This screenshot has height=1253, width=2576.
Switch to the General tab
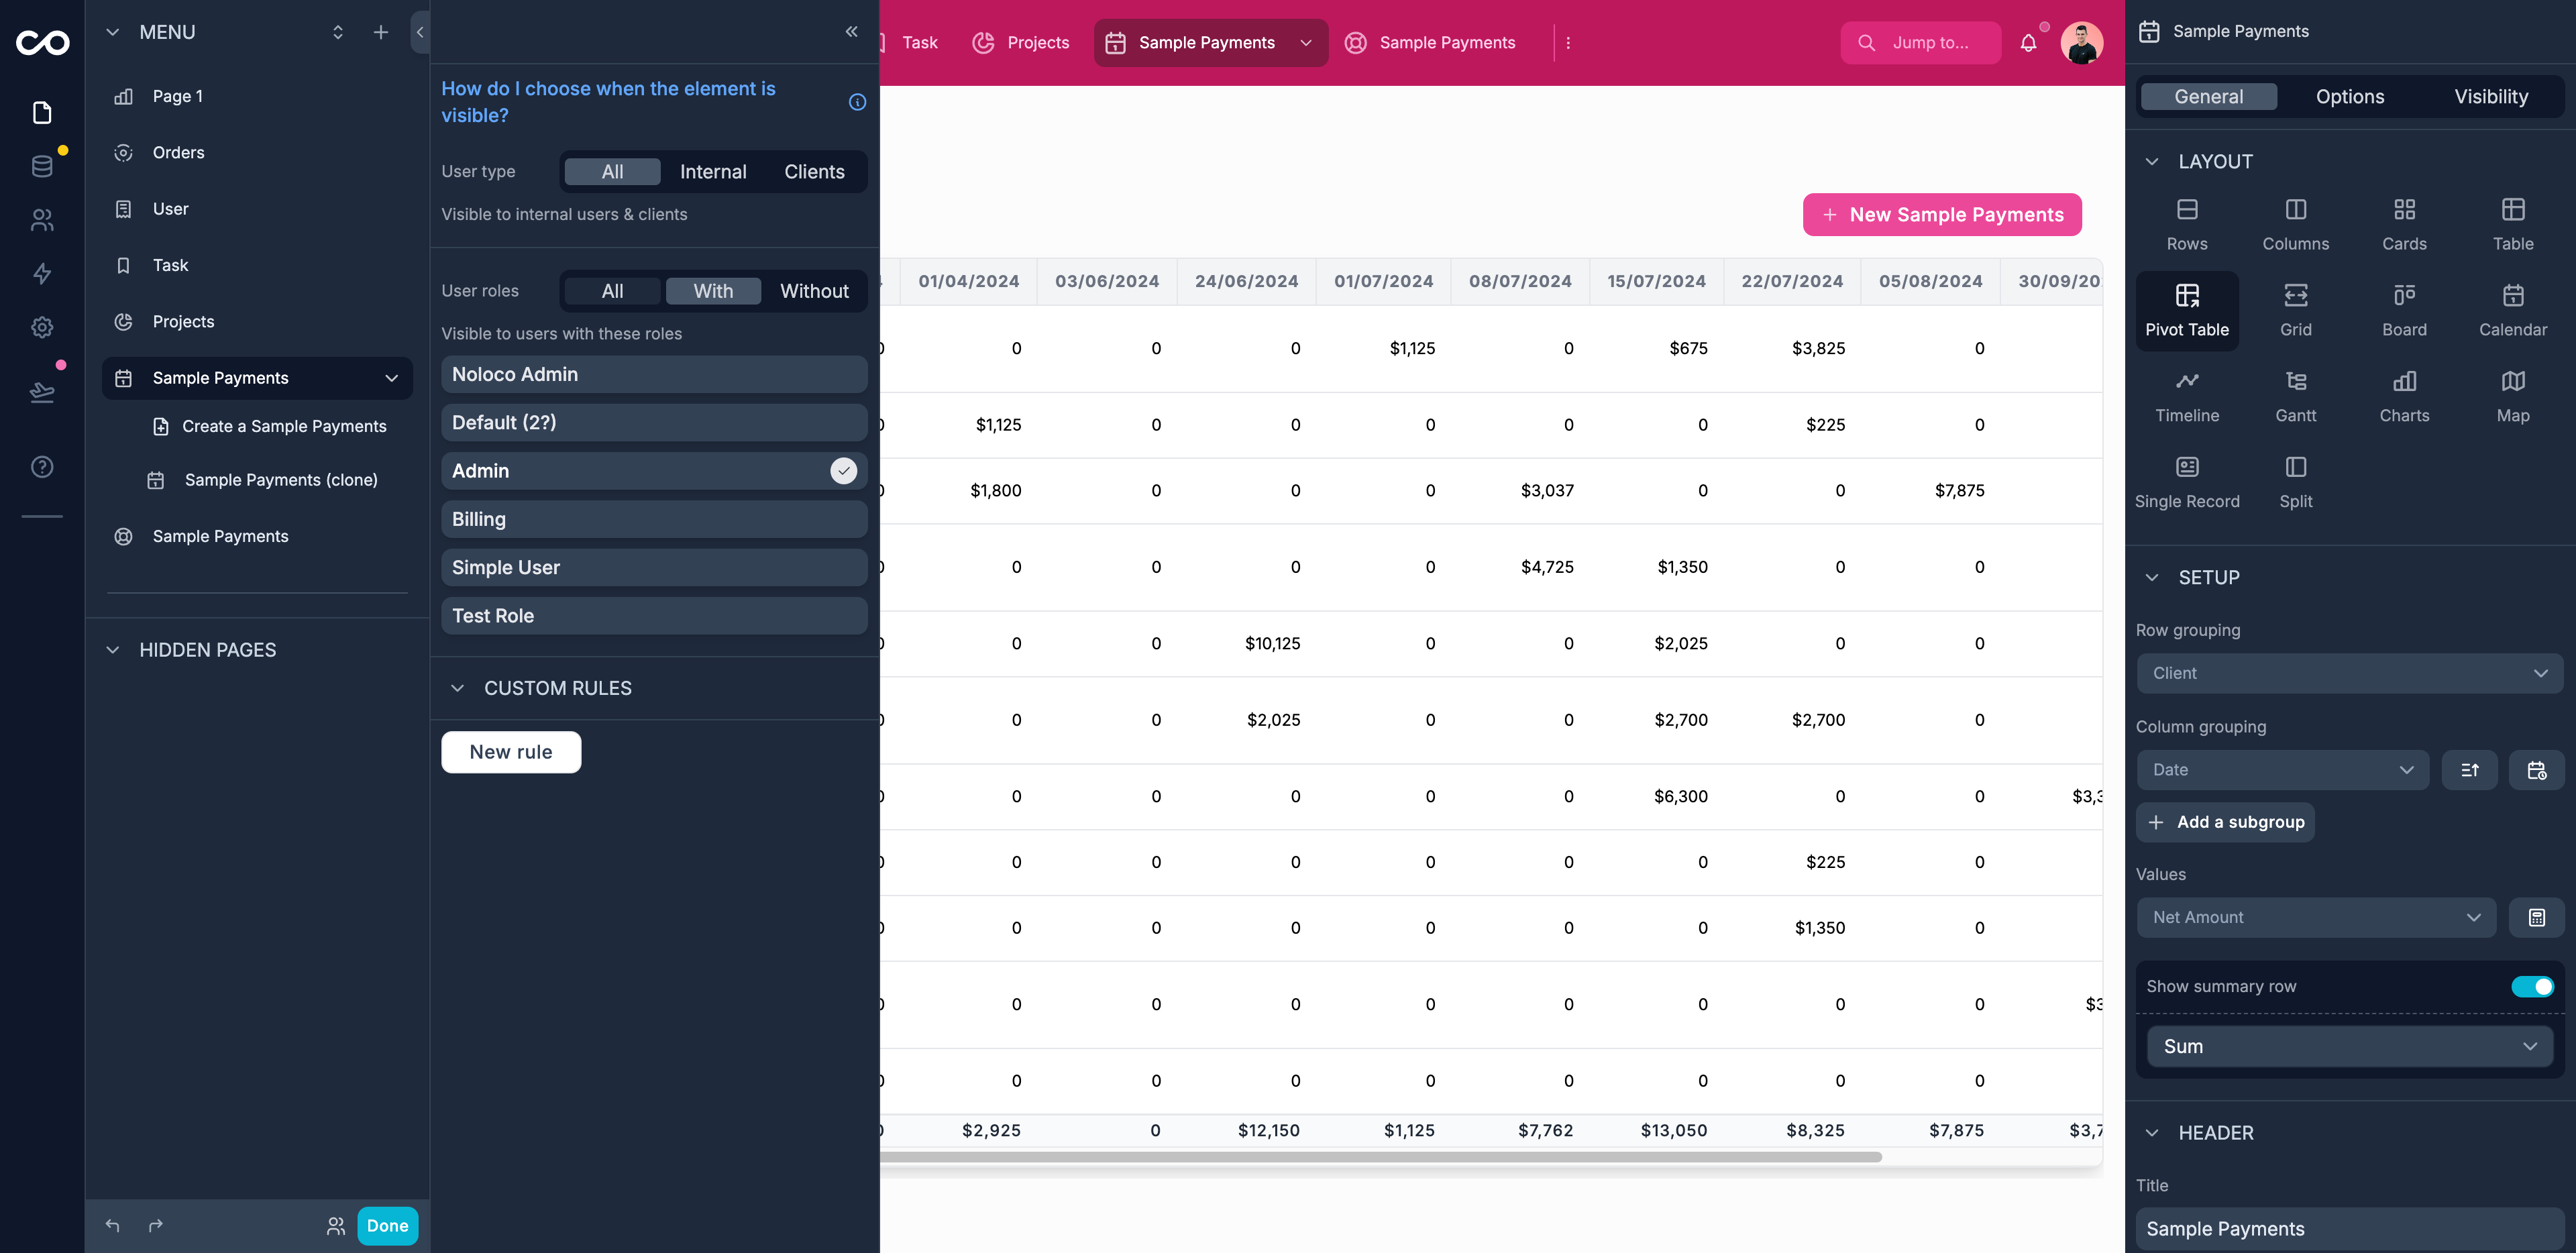click(x=2208, y=96)
